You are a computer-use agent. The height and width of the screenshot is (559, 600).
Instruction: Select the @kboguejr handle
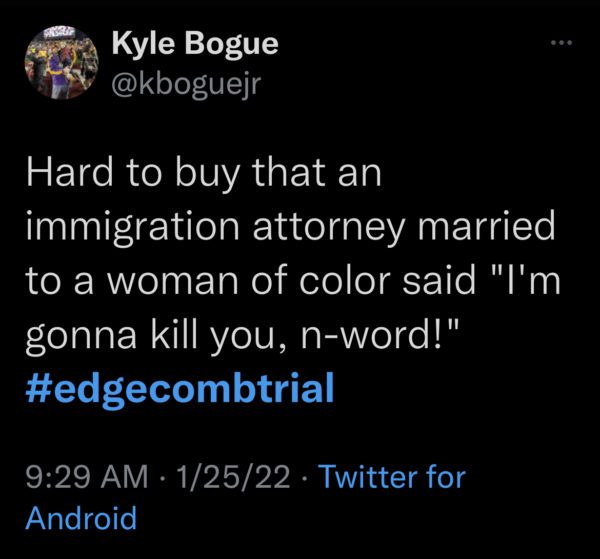tap(186, 85)
